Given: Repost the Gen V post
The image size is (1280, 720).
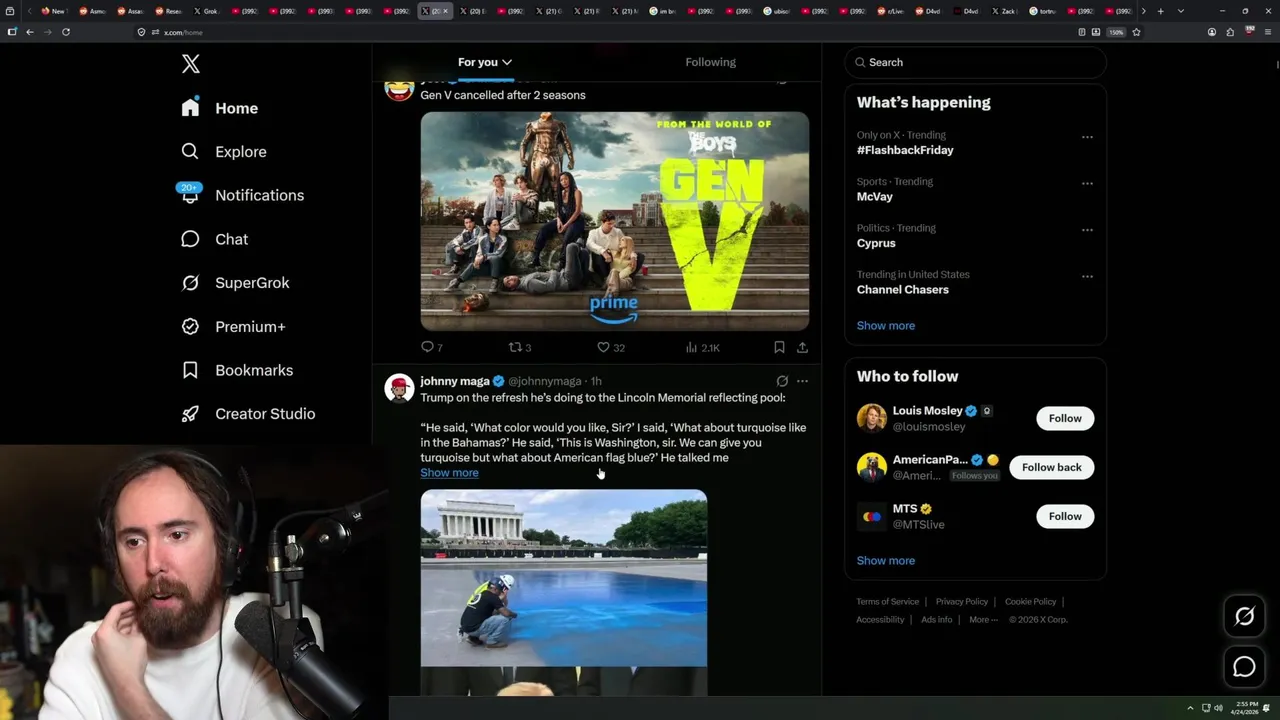Looking at the screenshot, I should click(520, 347).
